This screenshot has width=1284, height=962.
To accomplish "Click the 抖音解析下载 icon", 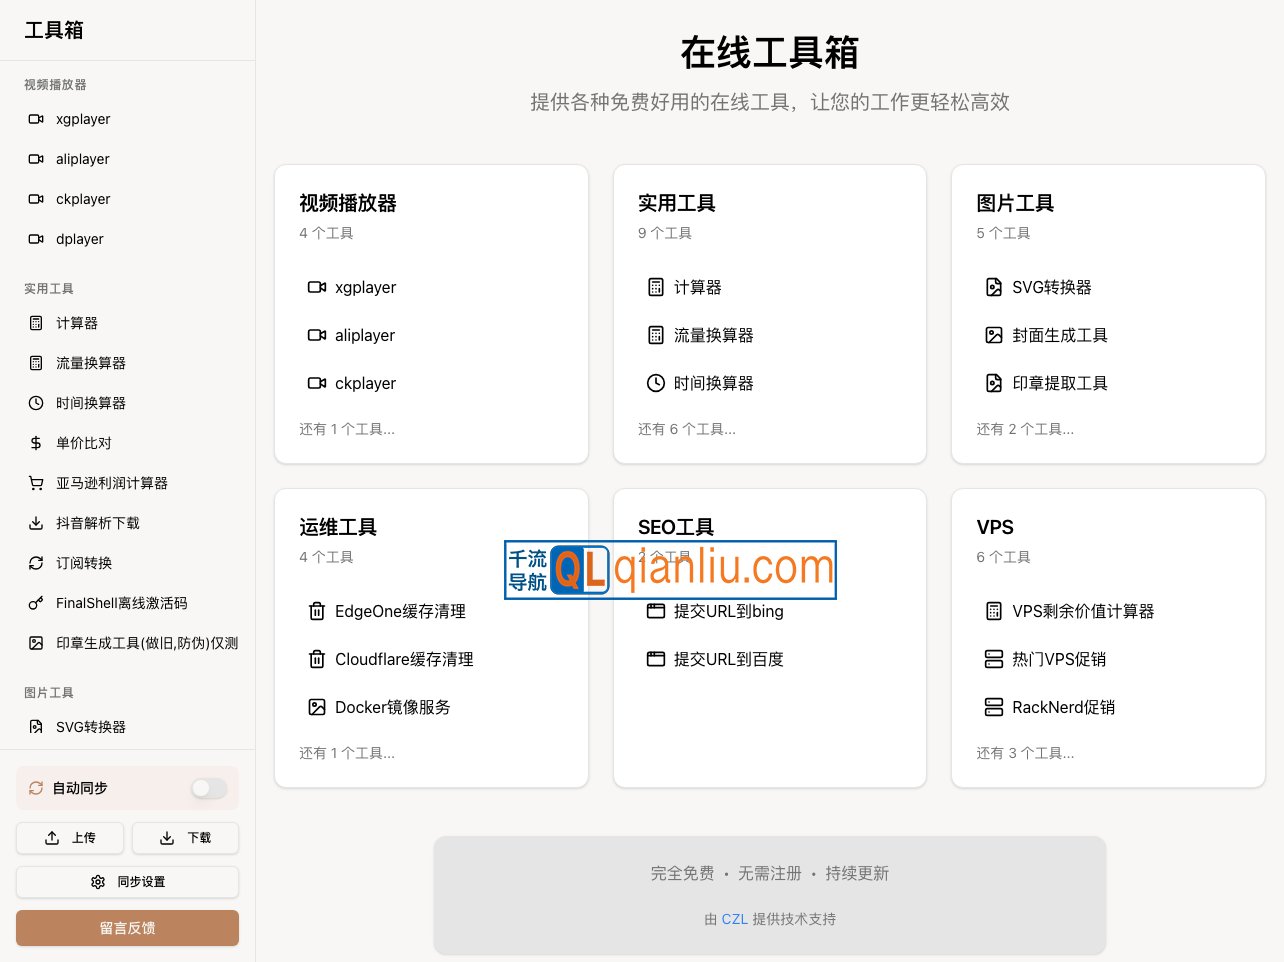I will pyautogui.click(x=35, y=523).
